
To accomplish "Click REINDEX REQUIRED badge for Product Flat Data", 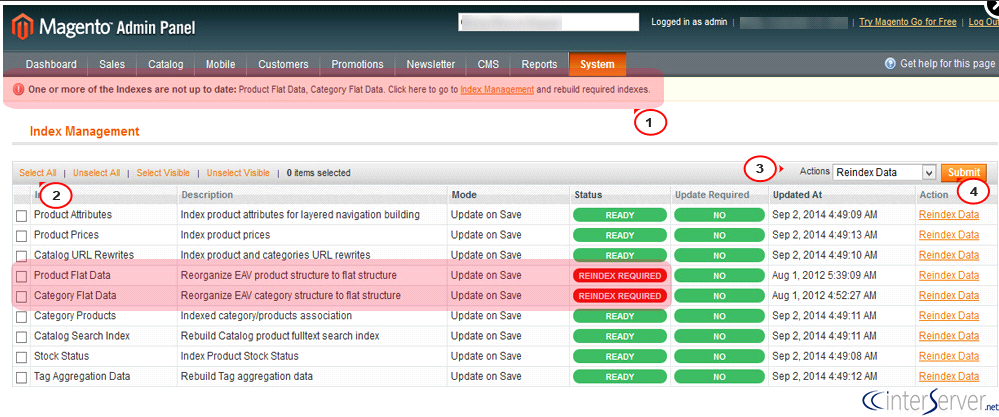I will coord(620,276).
